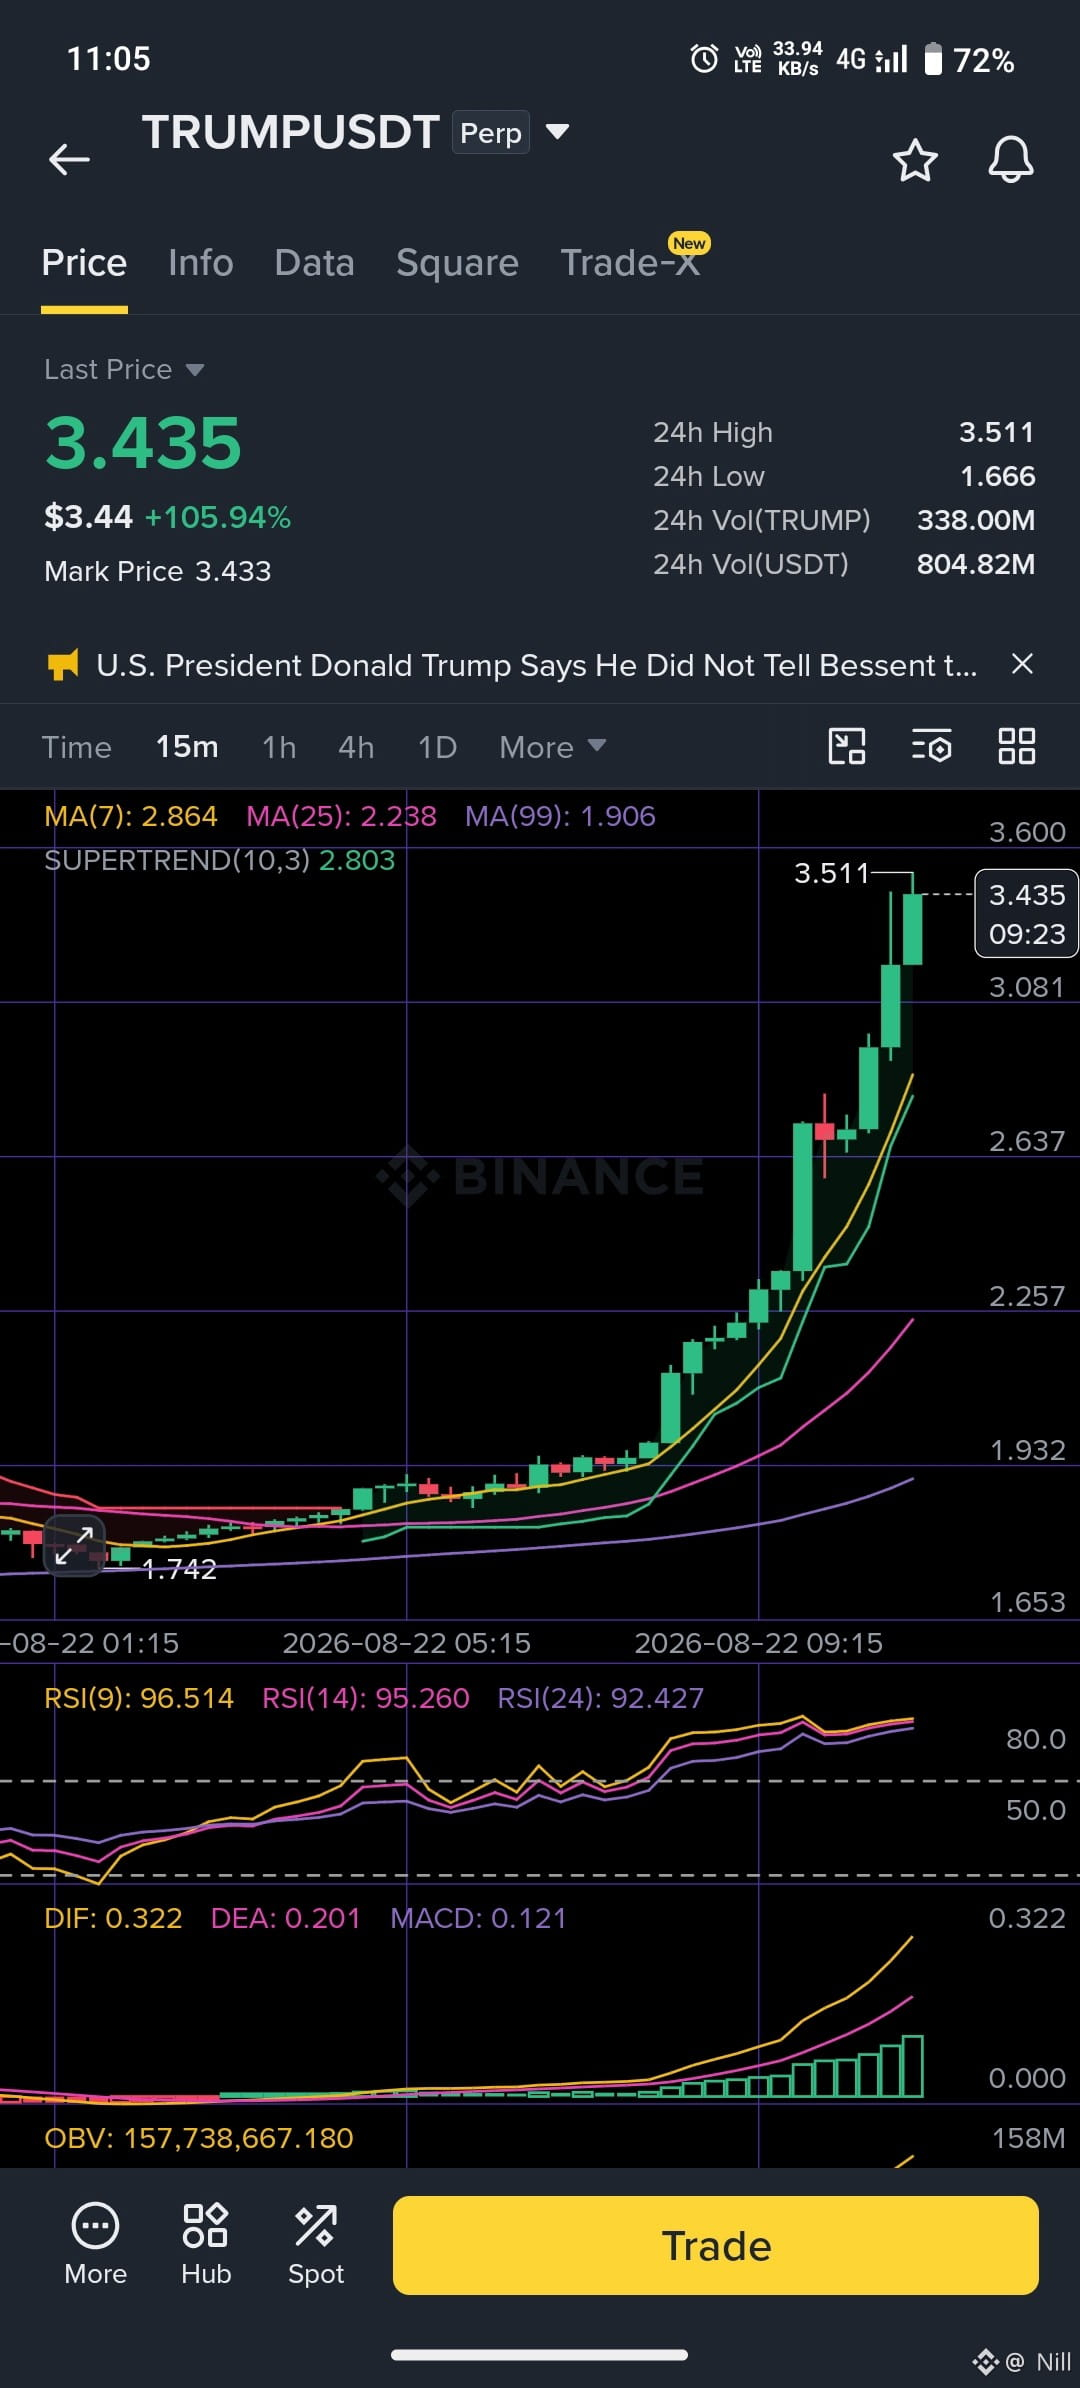The width and height of the screenshot is (1080, 2388).
Task: Tap the MA(99) indicator value label
Action: click(560, 816)
